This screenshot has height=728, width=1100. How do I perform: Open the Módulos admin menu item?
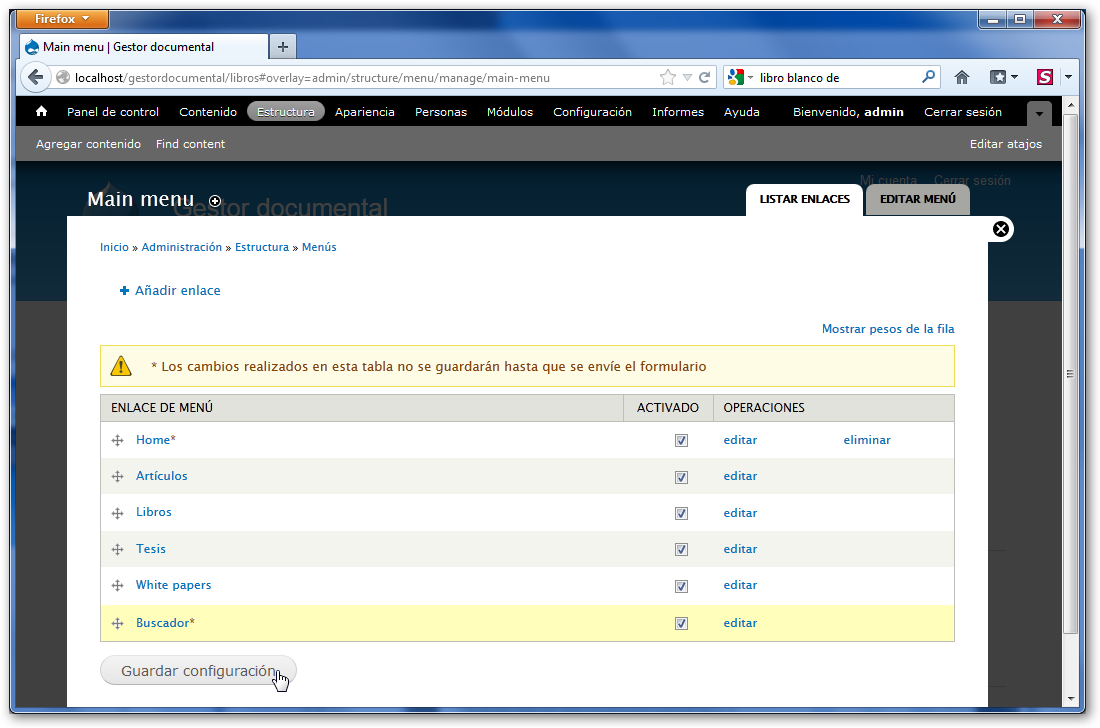509,112
